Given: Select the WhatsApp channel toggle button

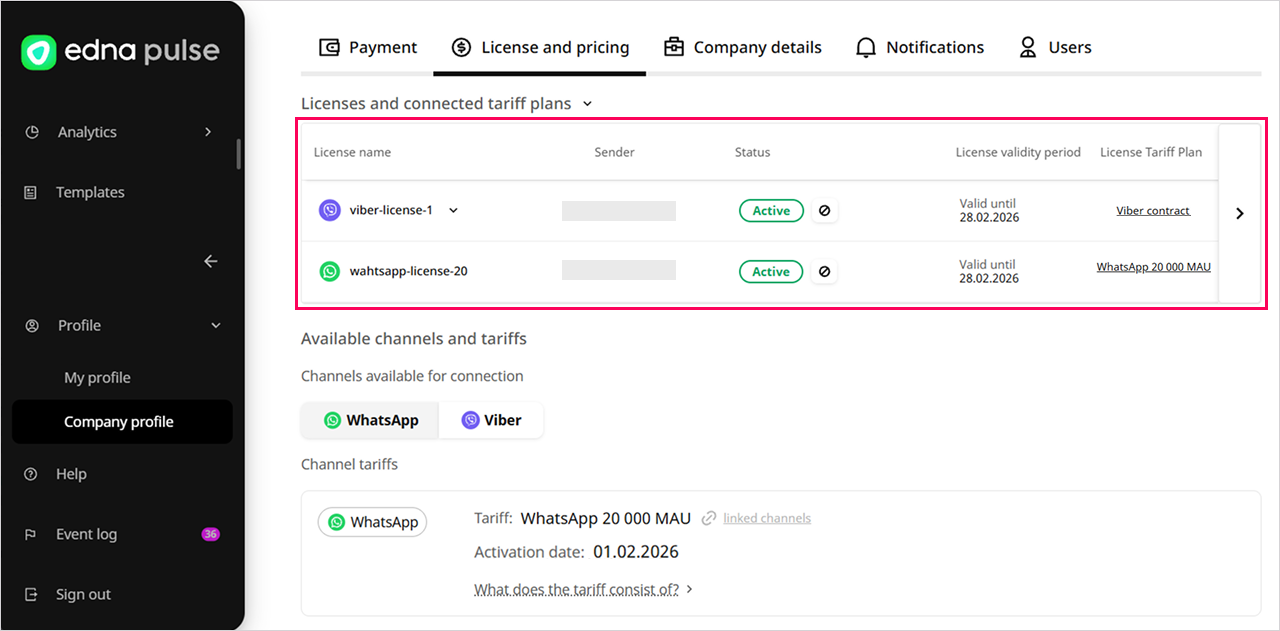Looking at the screenshot, I should (x=370, y=421).
